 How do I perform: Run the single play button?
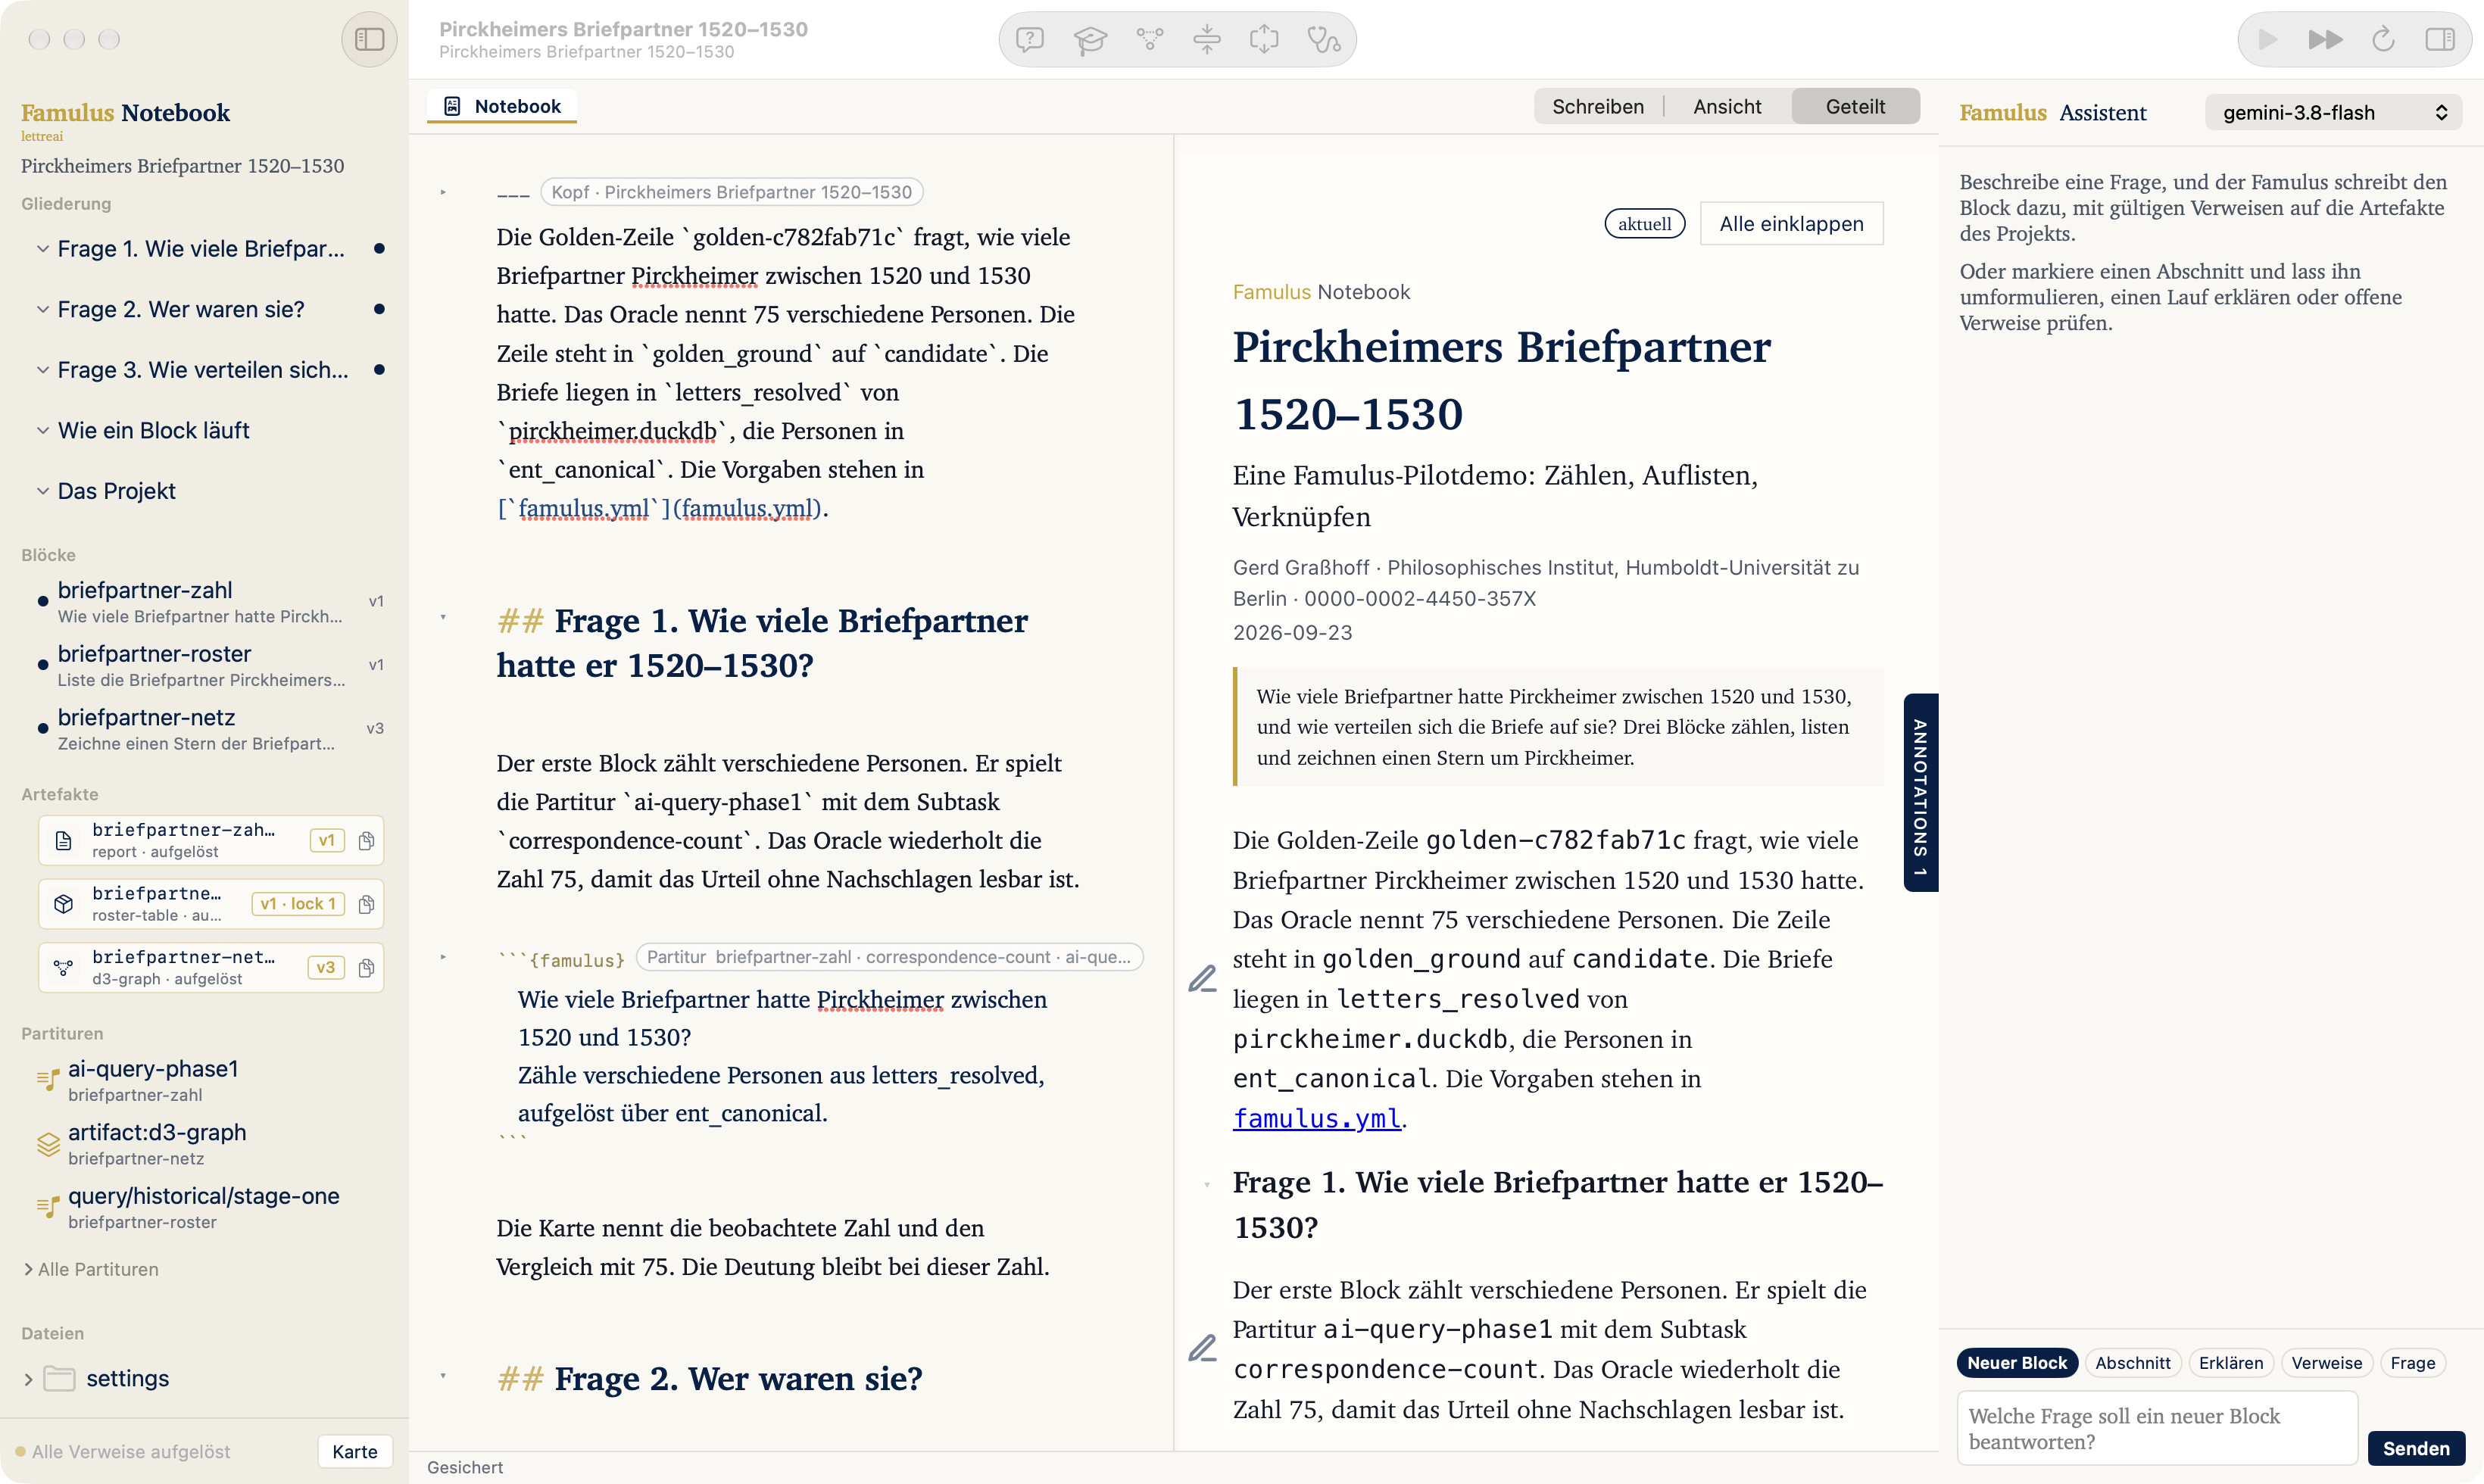2267,39
